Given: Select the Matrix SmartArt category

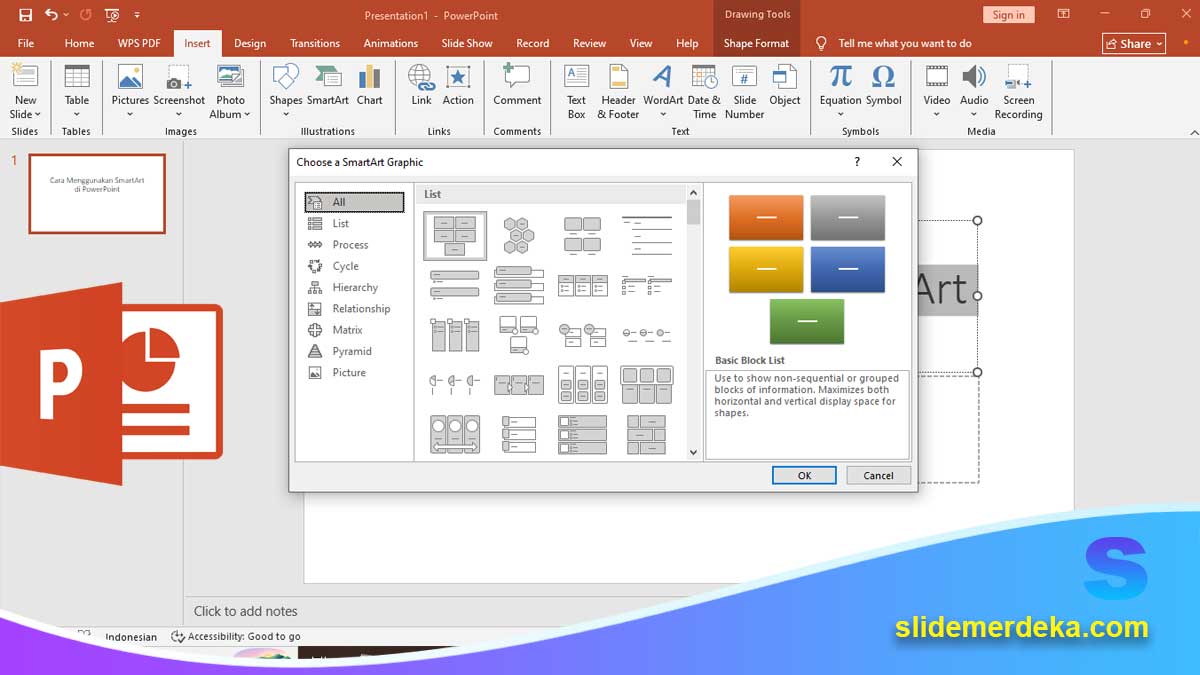Looking at the screenshot, I should point(354,330).
